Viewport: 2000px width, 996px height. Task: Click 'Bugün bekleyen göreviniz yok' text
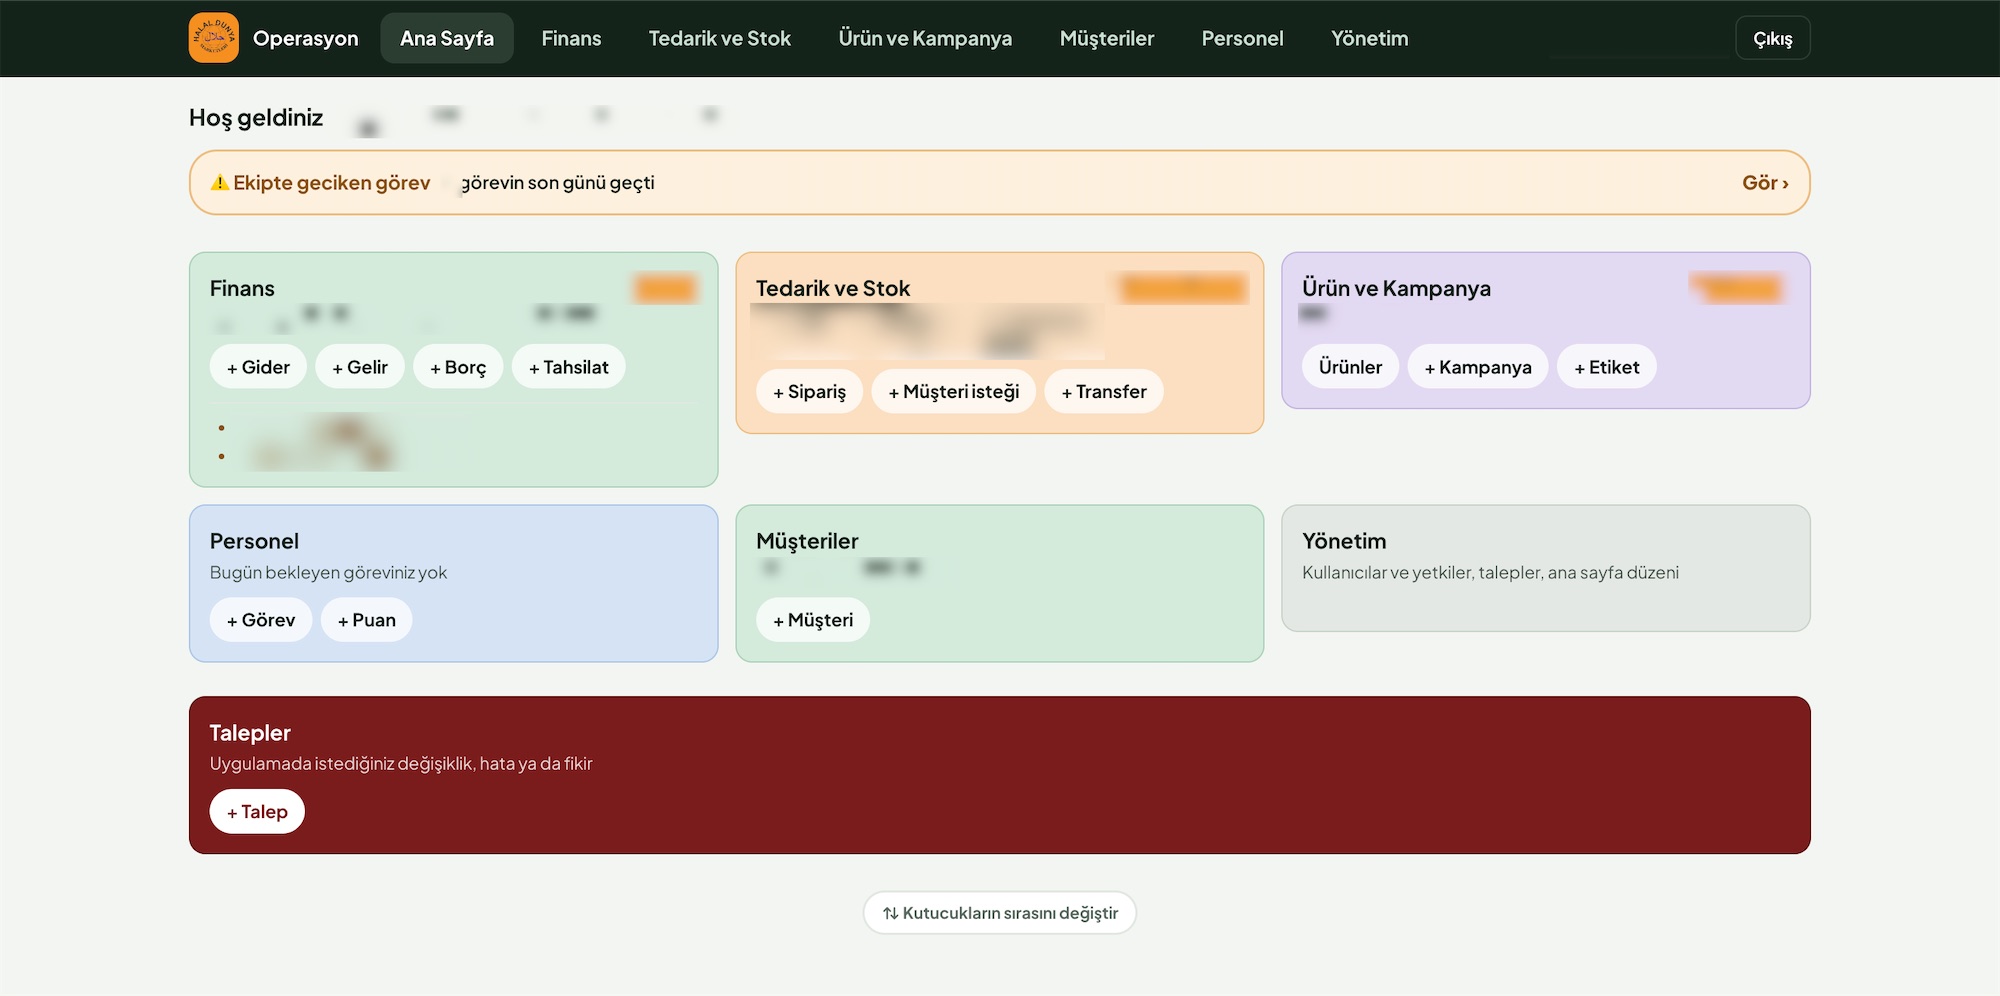click(x=328, y=573)
